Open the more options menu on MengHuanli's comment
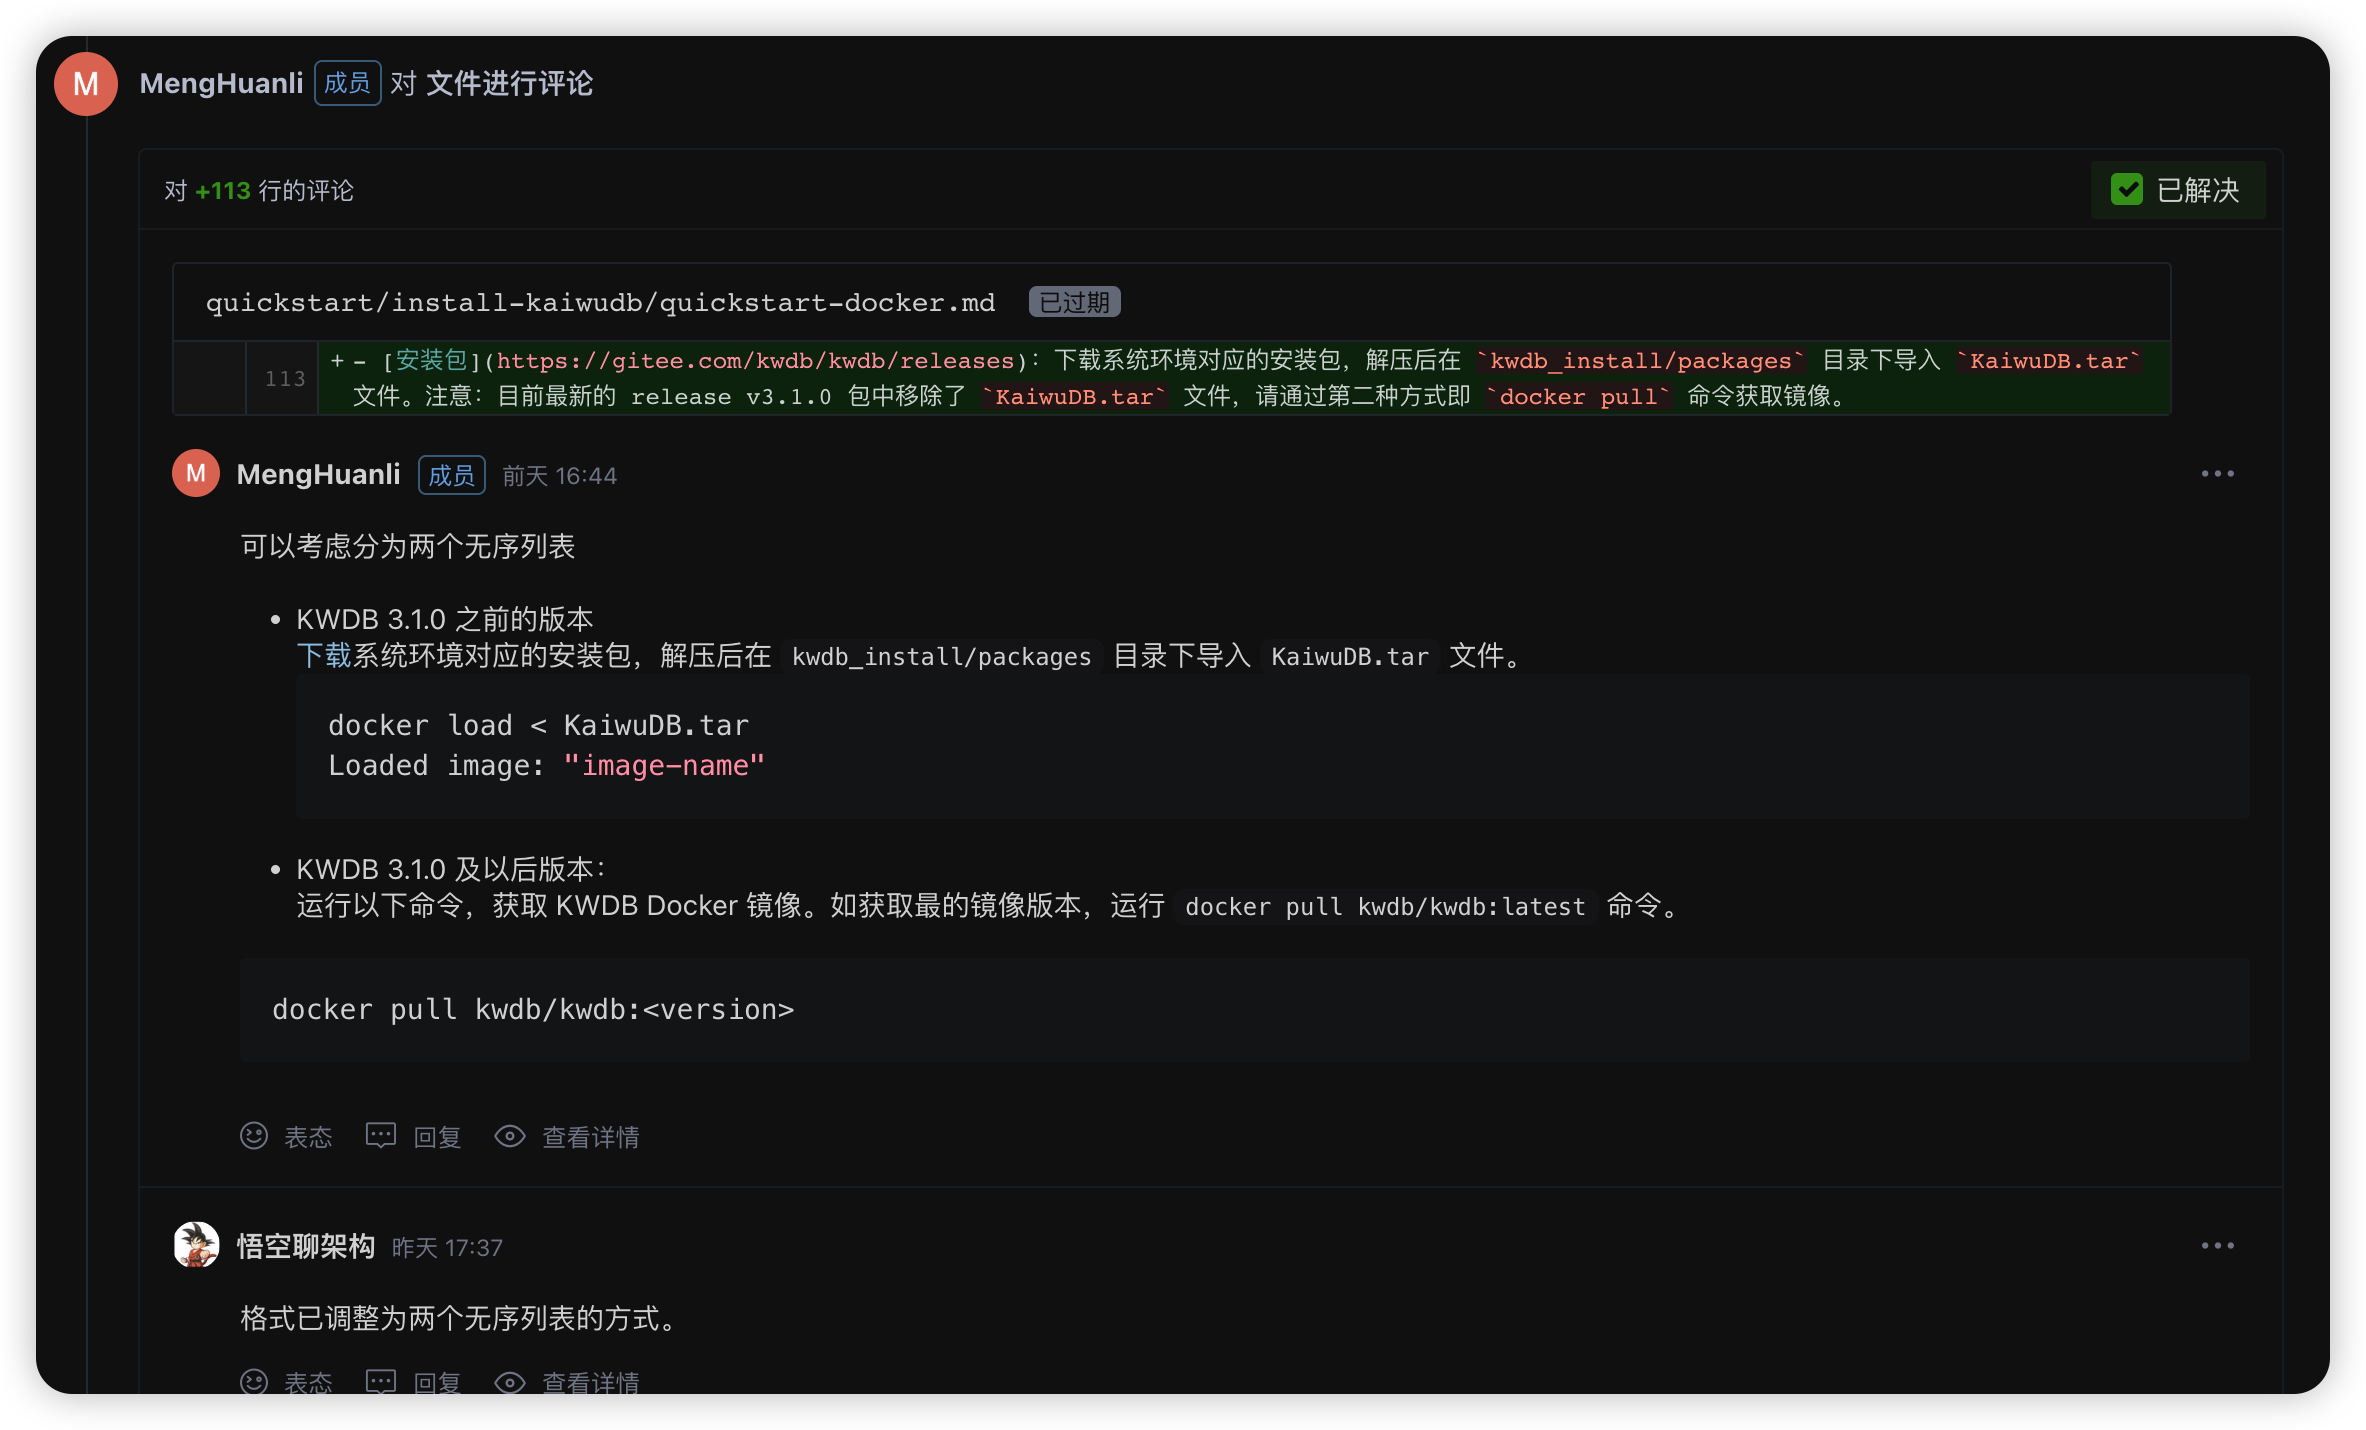Screen dimensions: 2366x1430 (x=2219, y=473)
